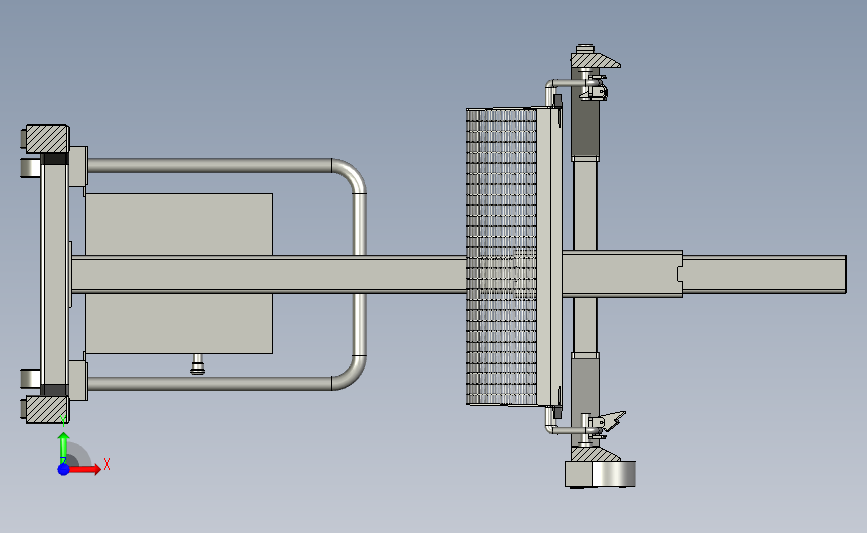Select the small drain fitting below the box

[x=197, y=365]
